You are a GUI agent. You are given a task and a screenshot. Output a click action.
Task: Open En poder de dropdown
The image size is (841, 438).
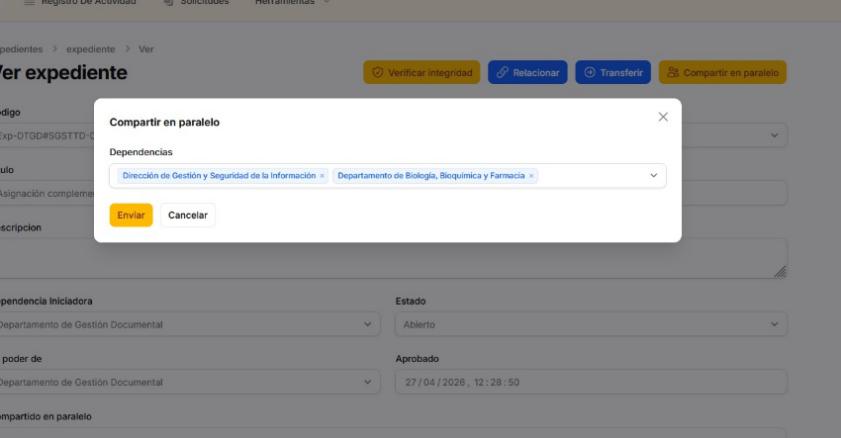(188, 382)
